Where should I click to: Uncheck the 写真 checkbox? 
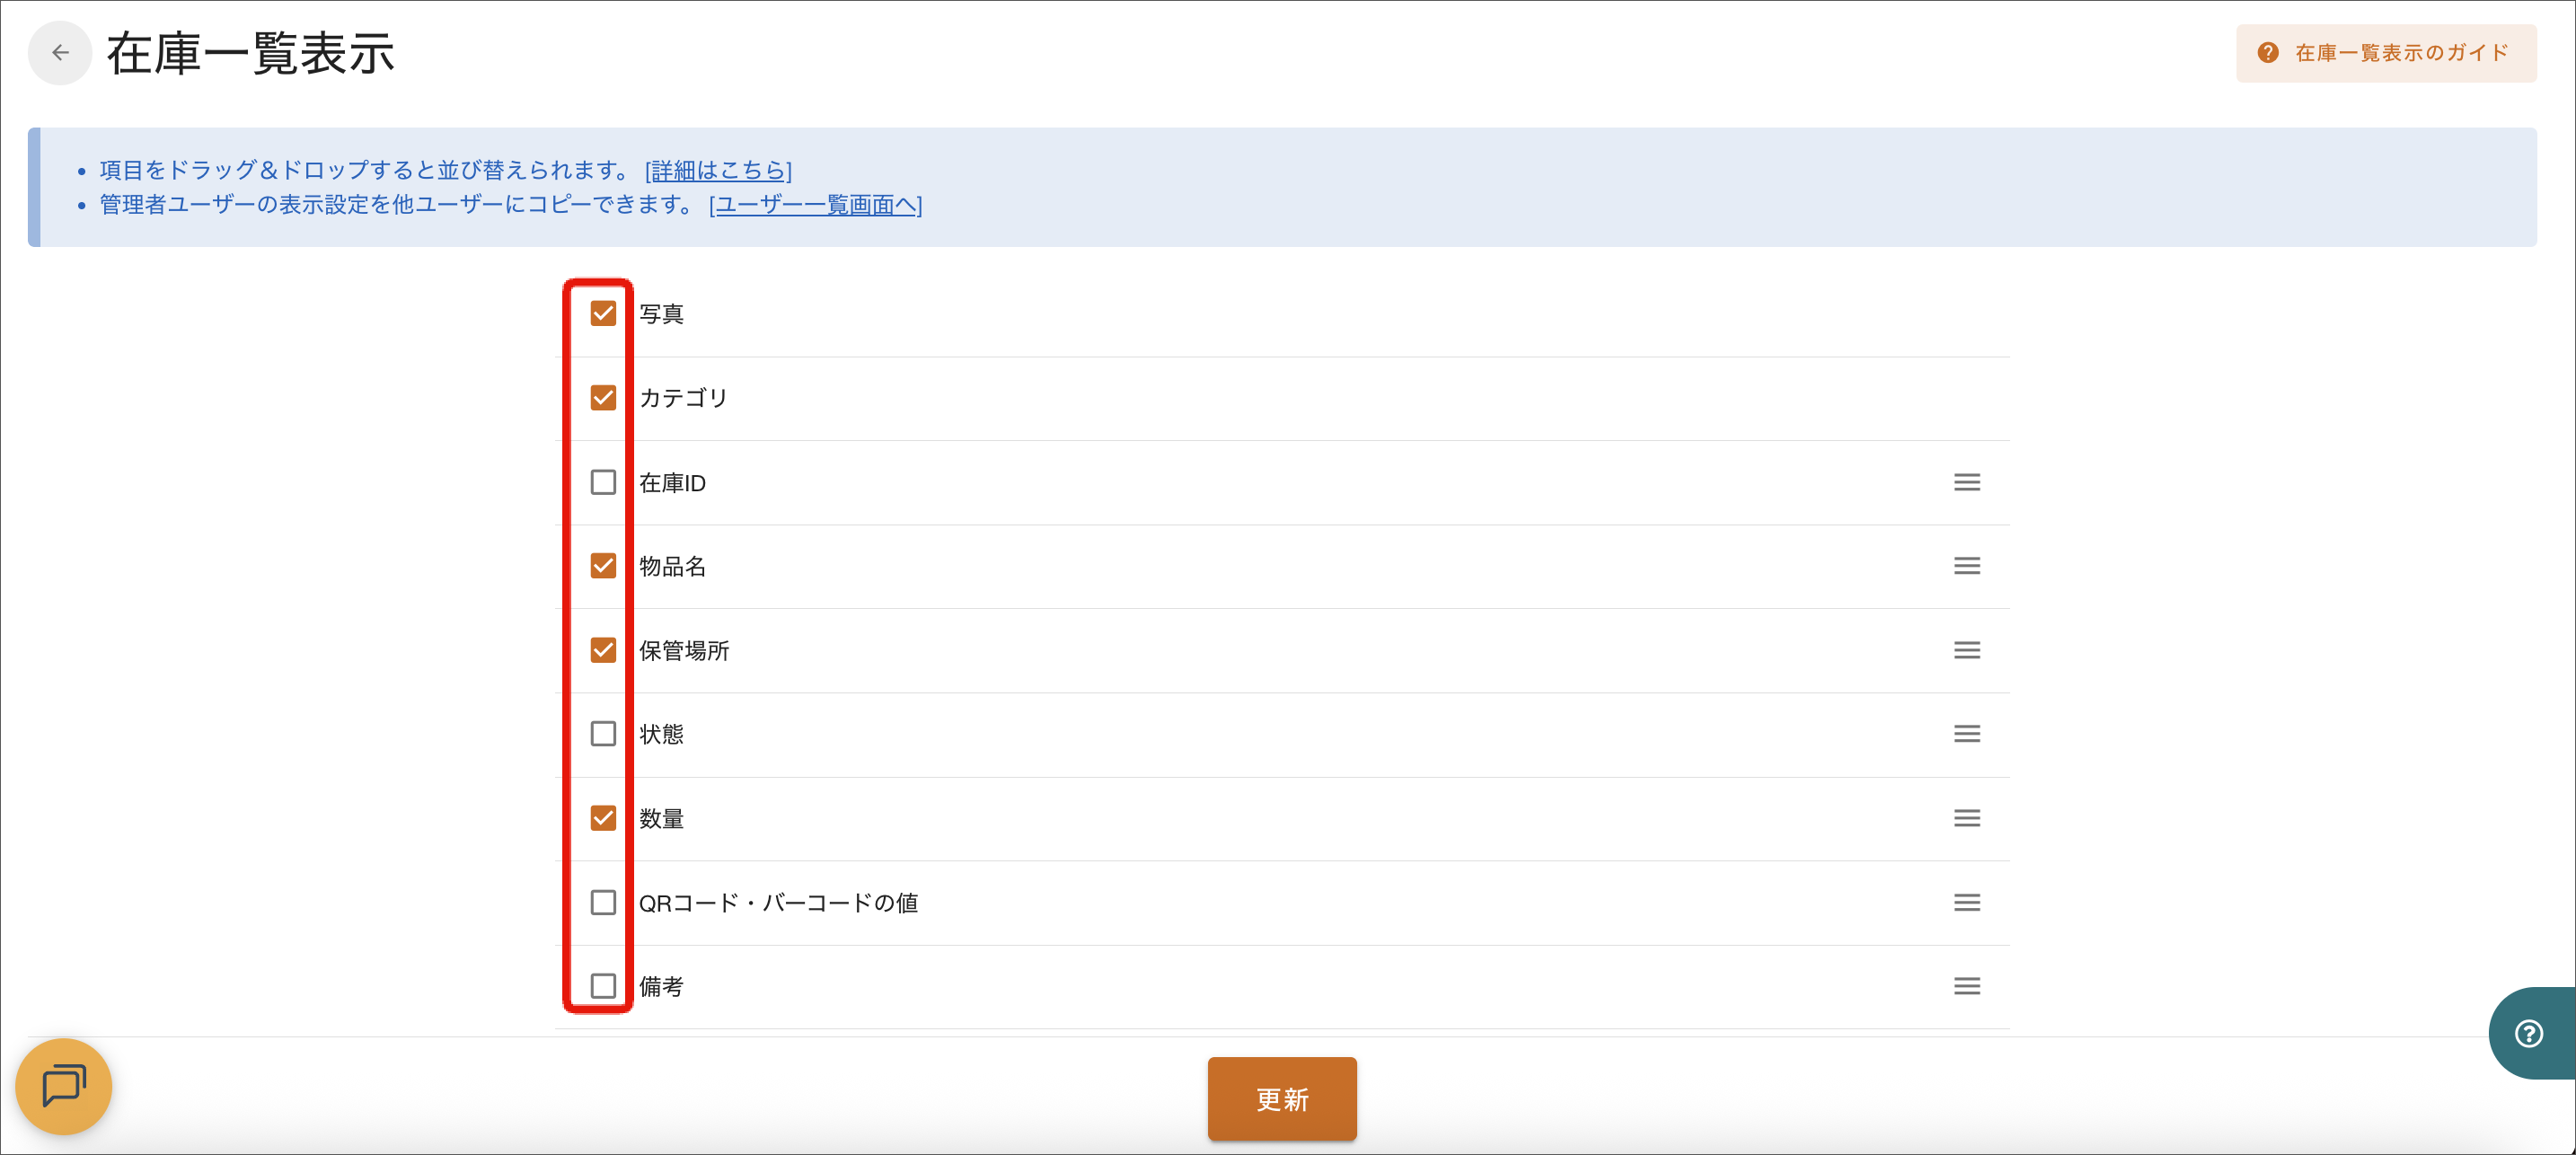click(602, 313)
